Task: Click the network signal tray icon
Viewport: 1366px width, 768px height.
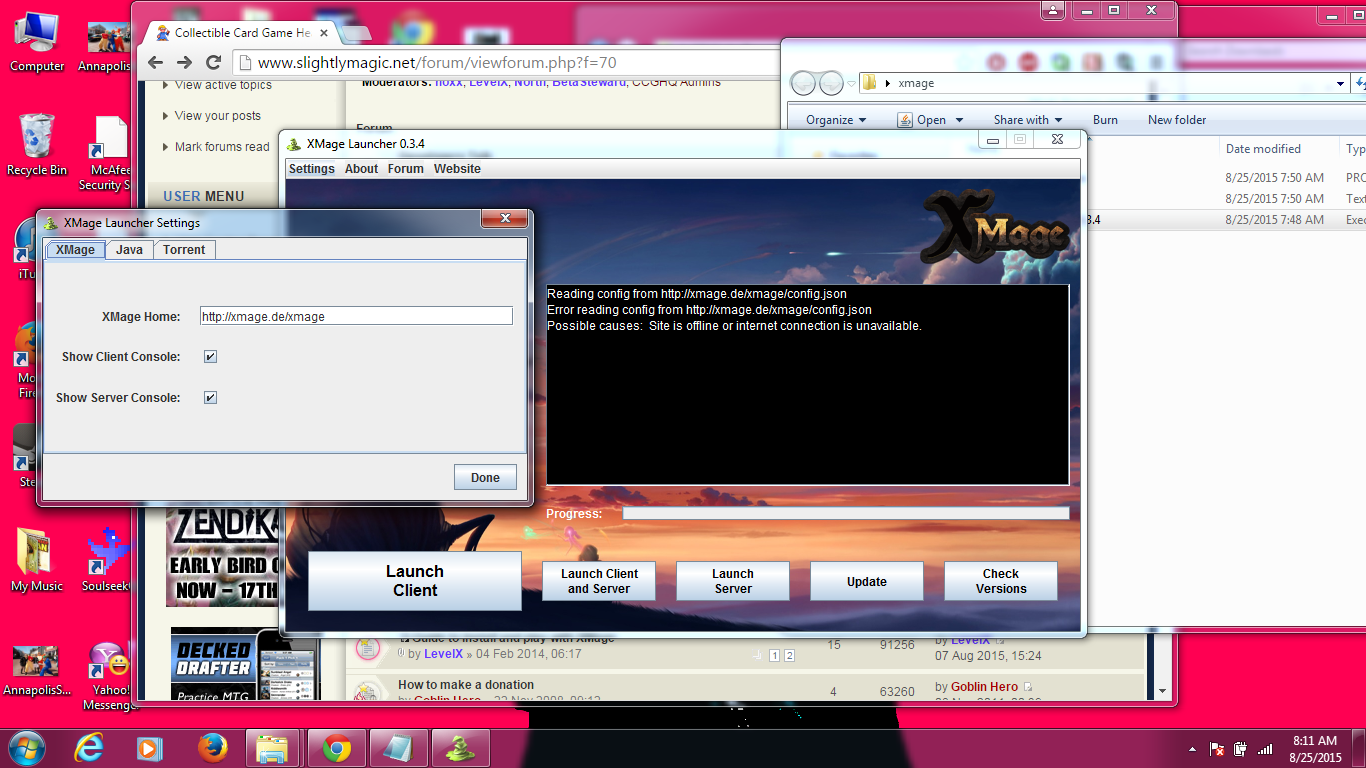Action: click(x=1265, y=748)
